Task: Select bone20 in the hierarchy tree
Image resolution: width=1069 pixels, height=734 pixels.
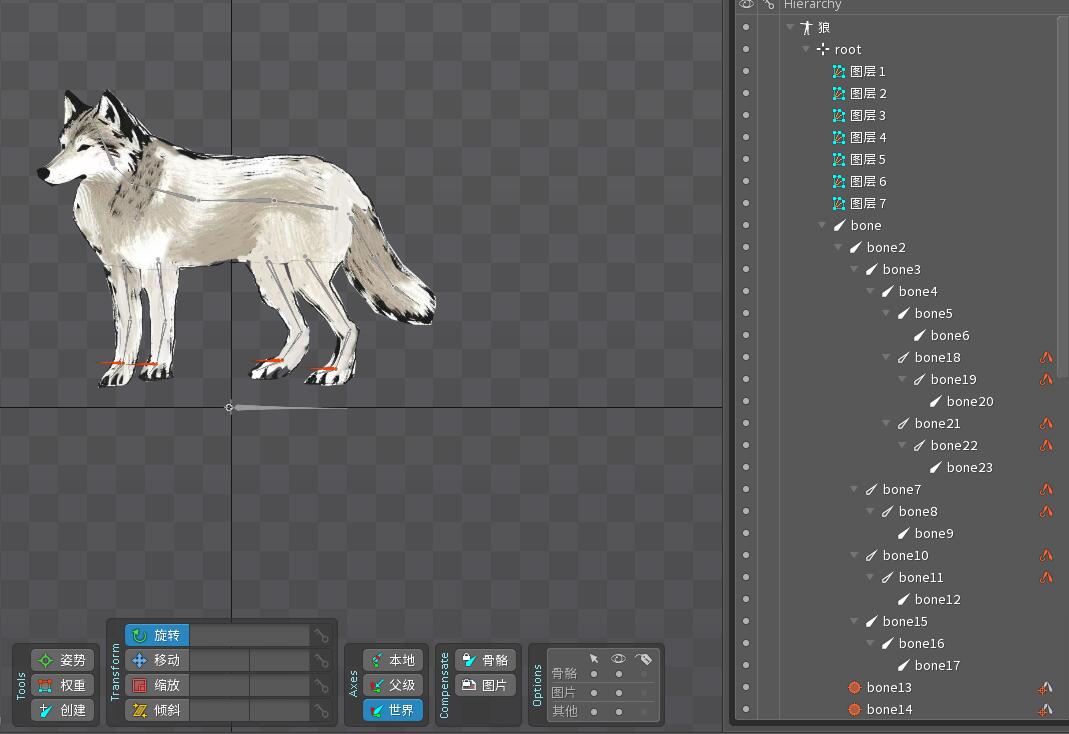Action: point(969,401)
